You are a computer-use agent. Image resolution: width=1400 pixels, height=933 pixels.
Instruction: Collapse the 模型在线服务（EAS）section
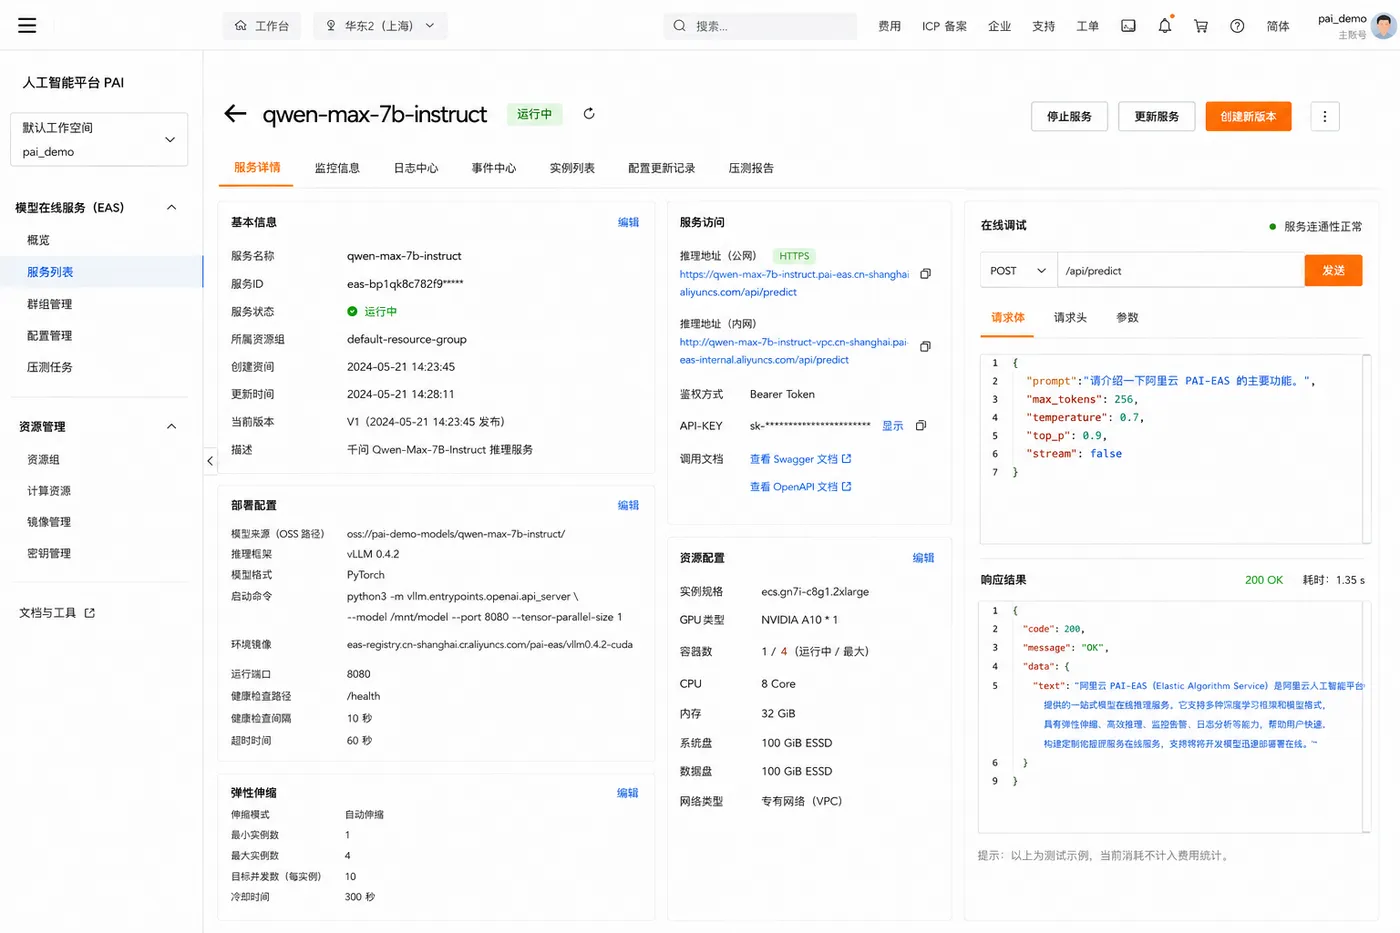coord(171,208)
